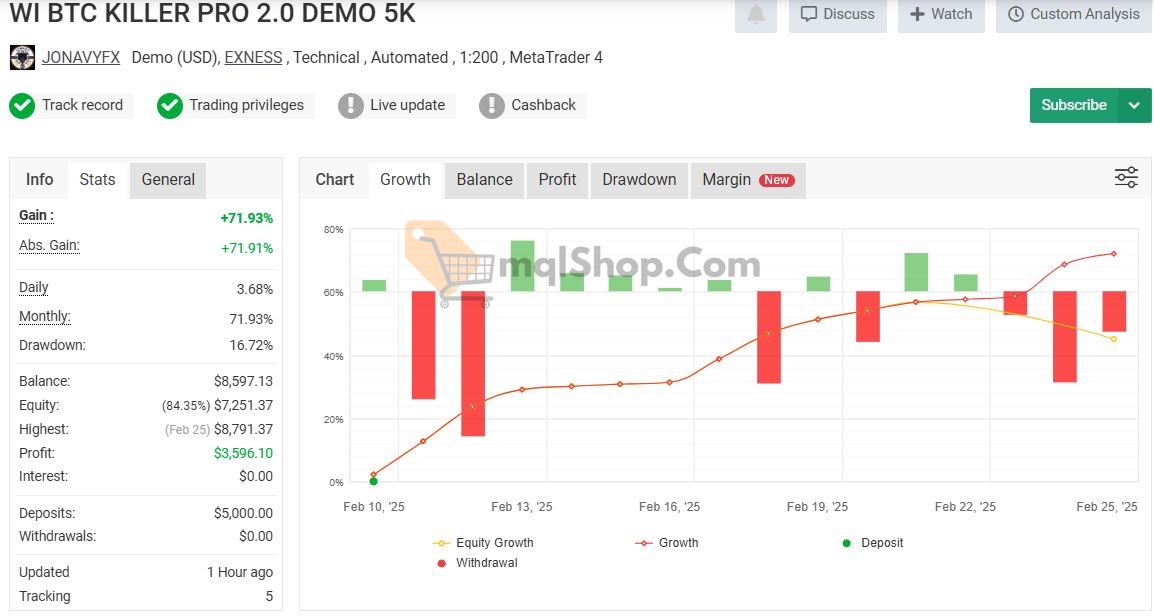Click the Cashback exclamation icon
The image size is (1154, 616).
[x=492, y=105]
